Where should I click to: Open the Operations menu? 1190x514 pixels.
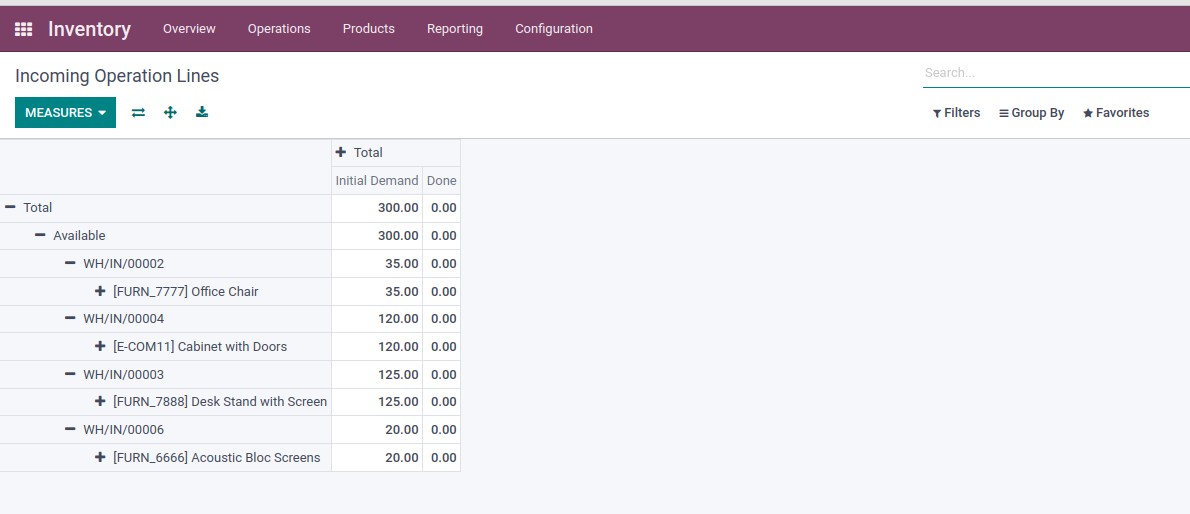pos(279,29)
